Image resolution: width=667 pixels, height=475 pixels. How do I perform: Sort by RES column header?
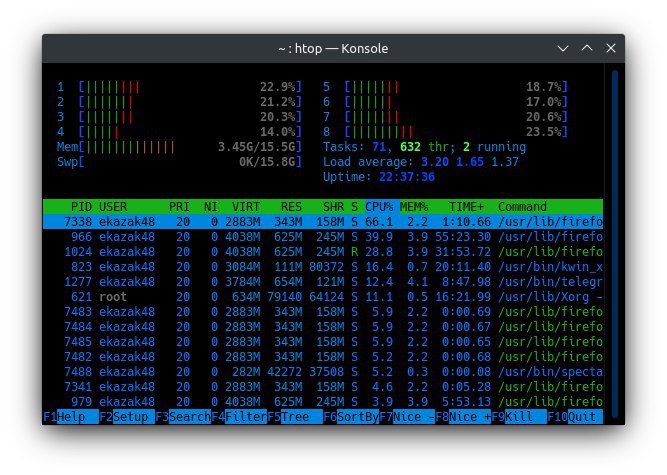[x=291, y=207]
